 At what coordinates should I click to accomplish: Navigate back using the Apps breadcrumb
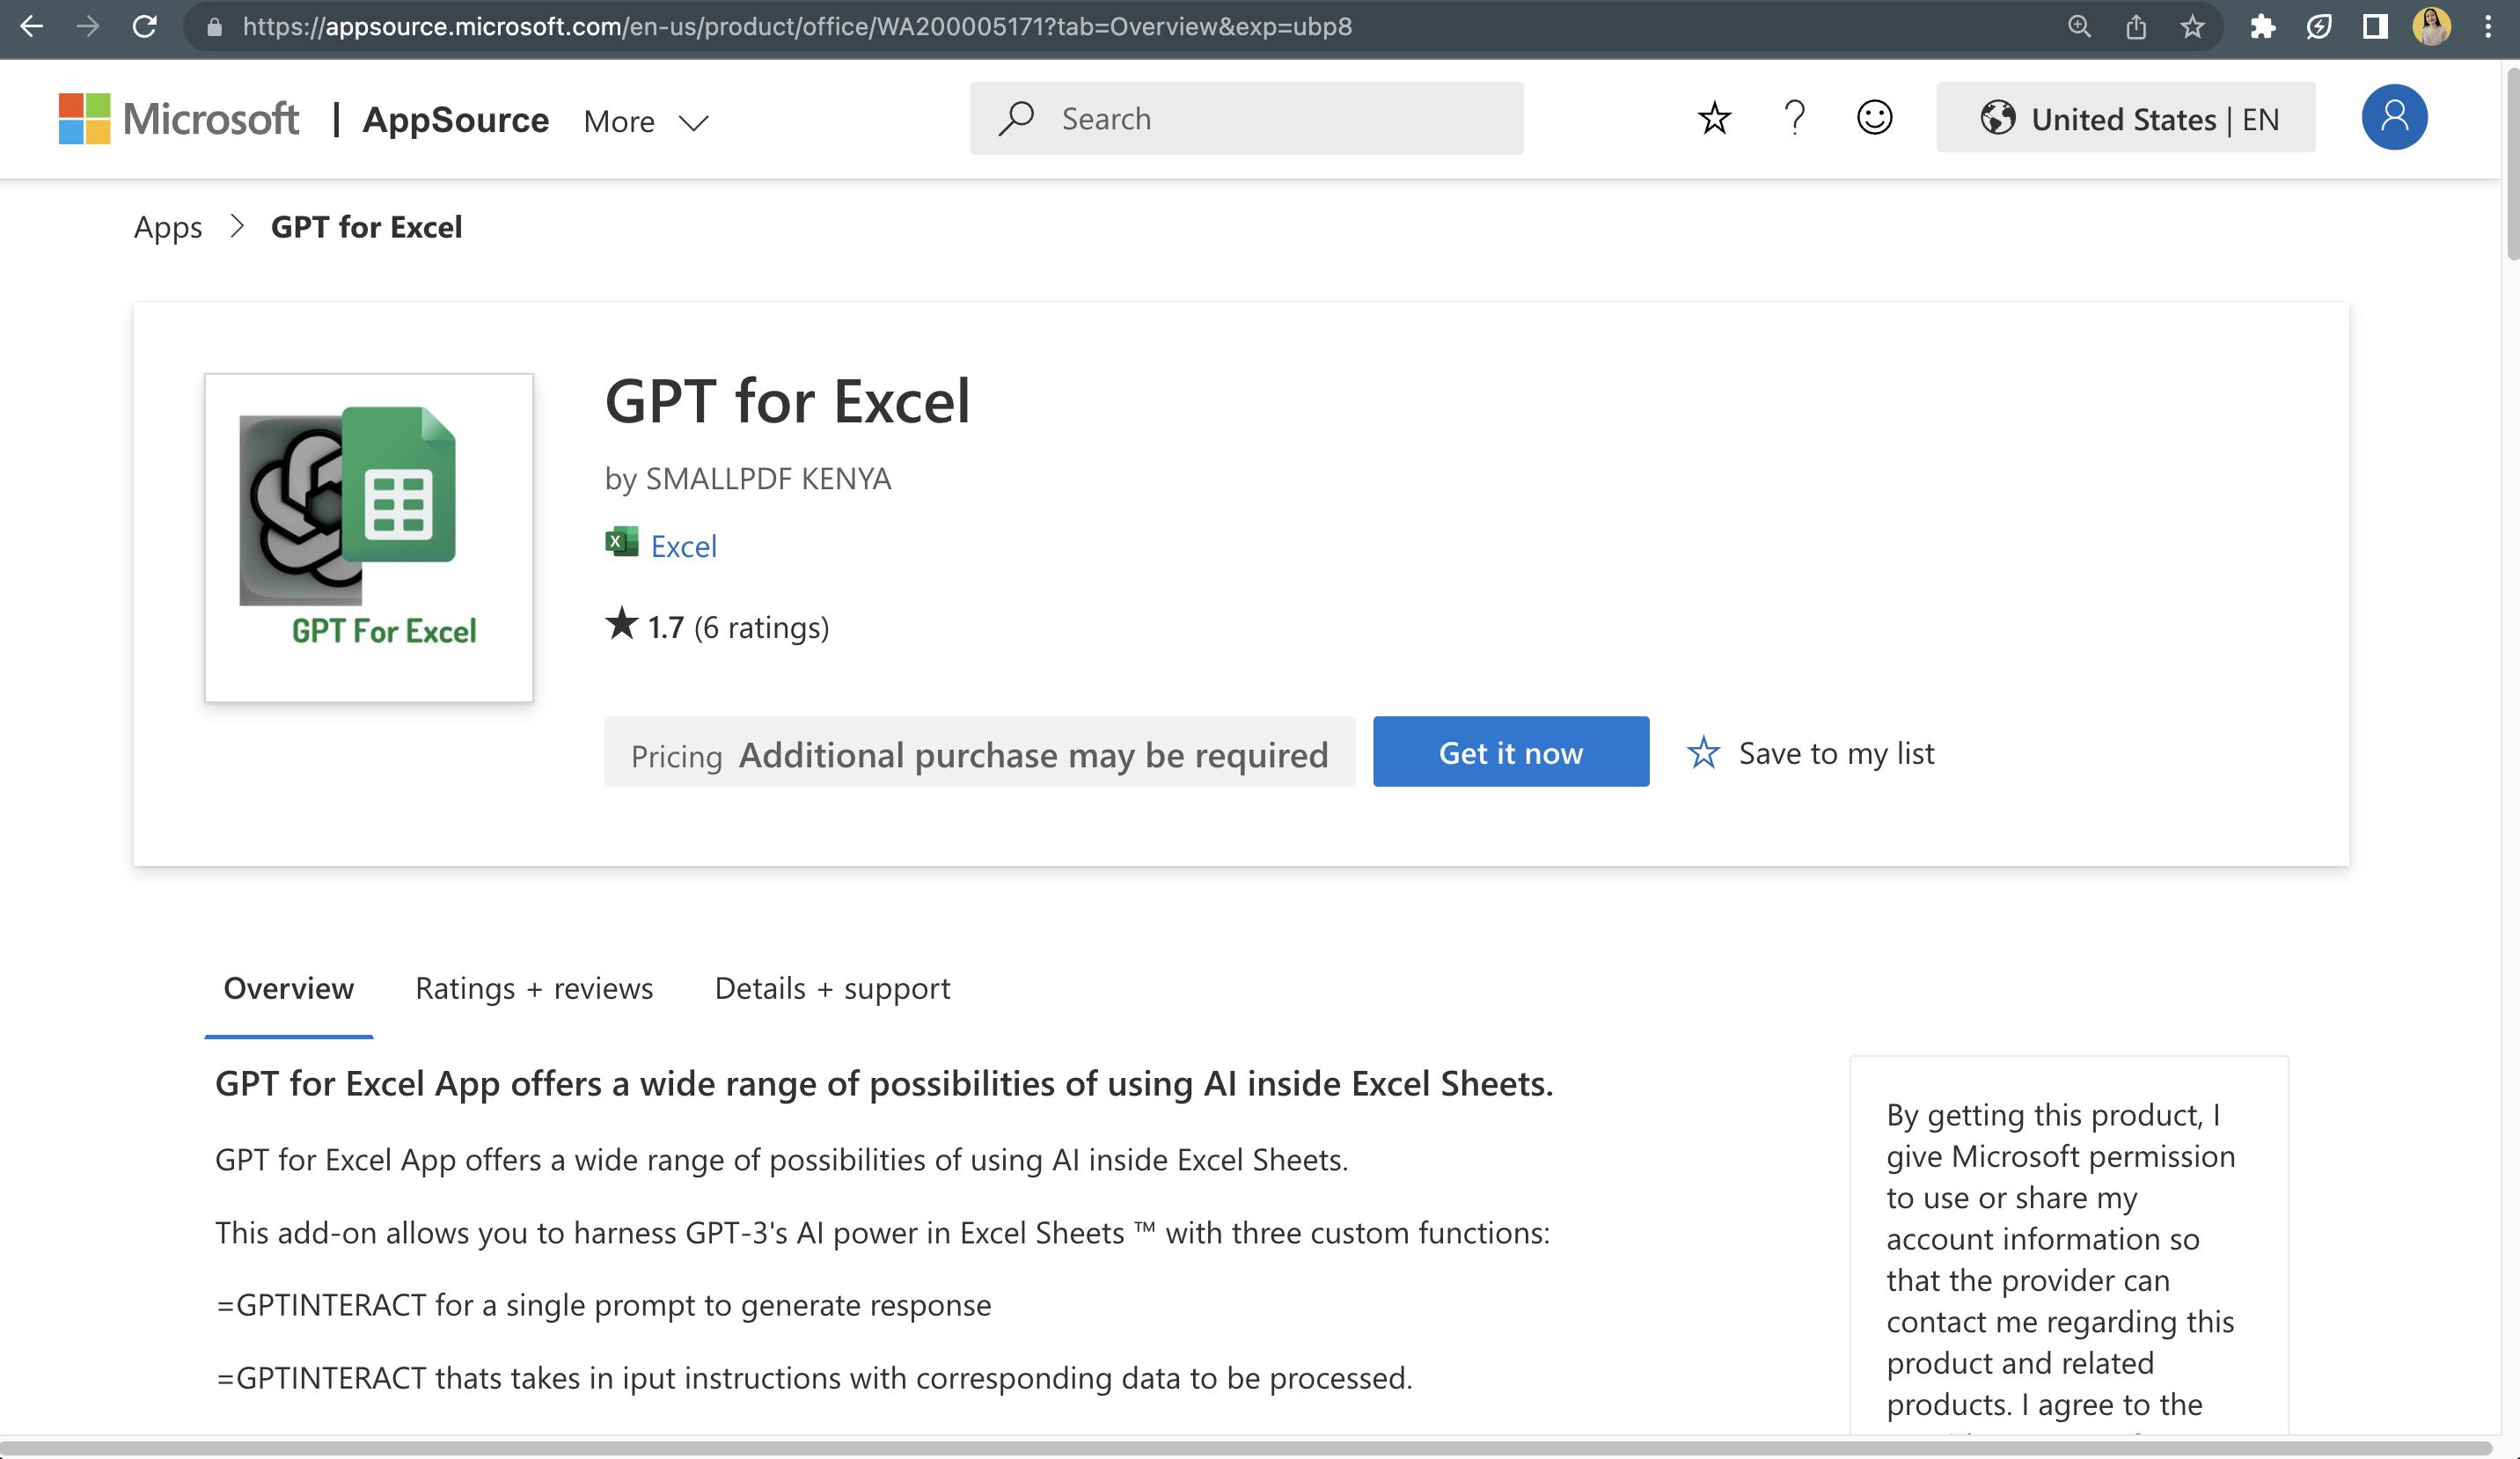click(x=167, y=227)
